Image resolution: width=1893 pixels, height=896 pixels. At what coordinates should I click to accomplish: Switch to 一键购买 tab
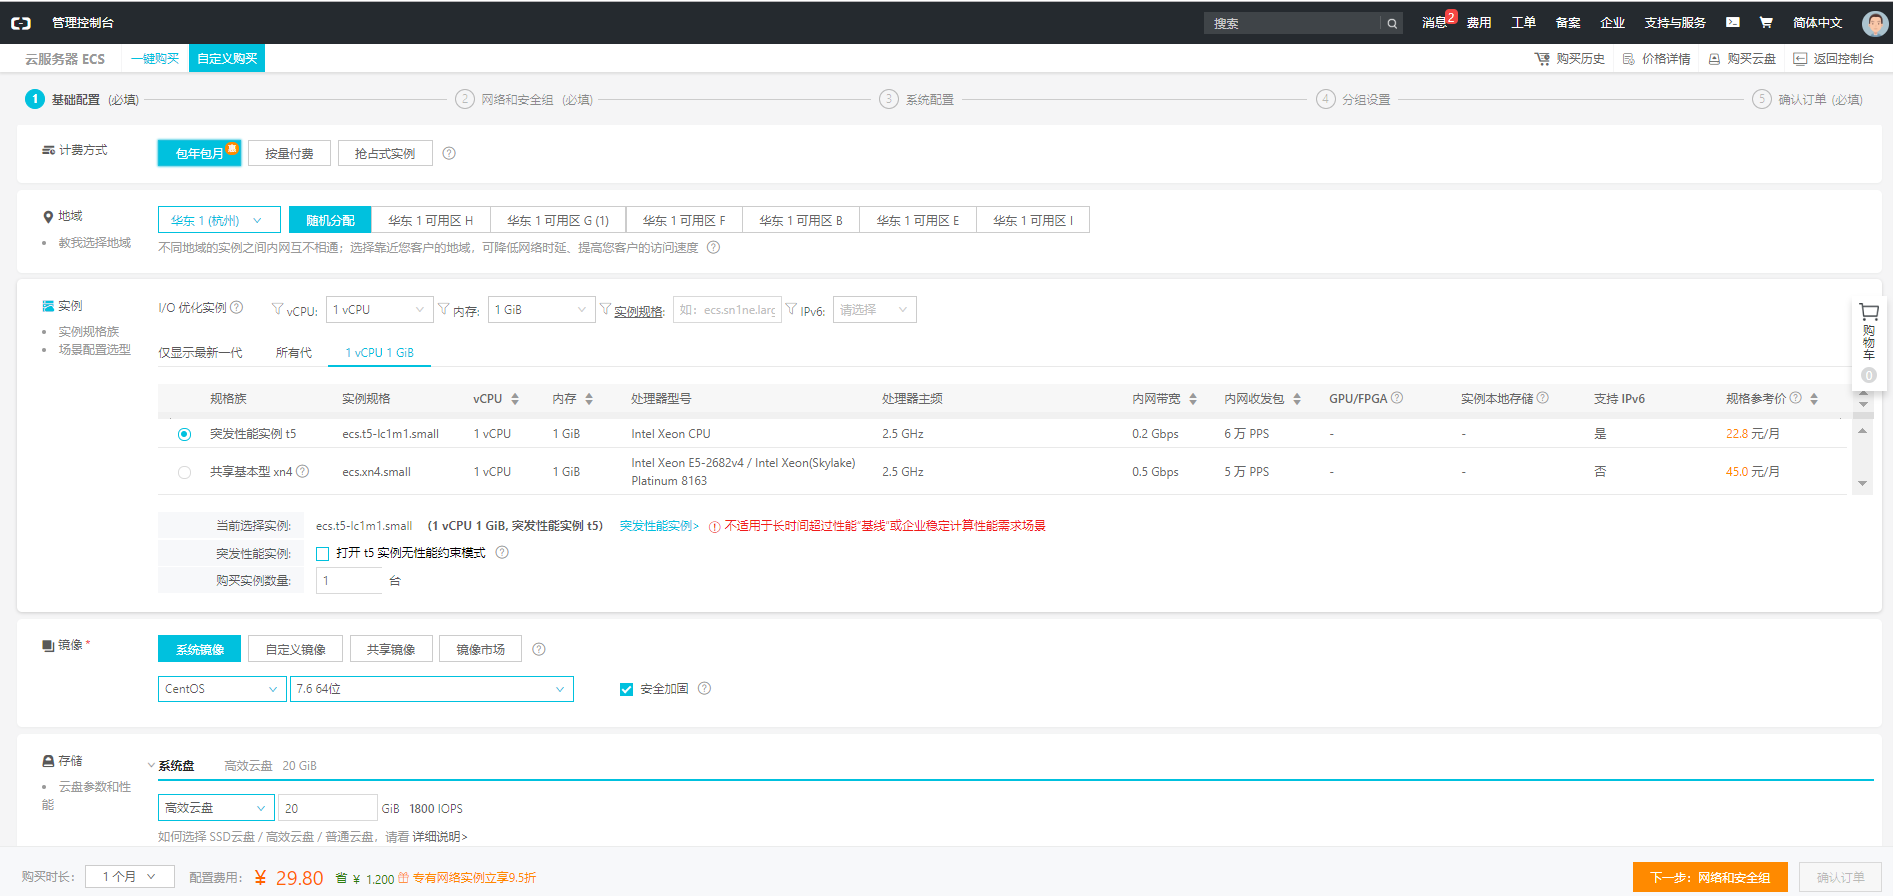[155, 59]
